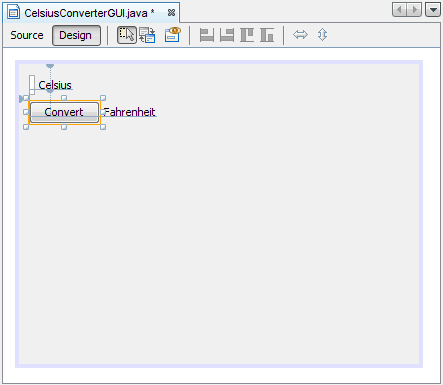Align components bottom in row
Screen dimensions: 443x385
point(267,35)
